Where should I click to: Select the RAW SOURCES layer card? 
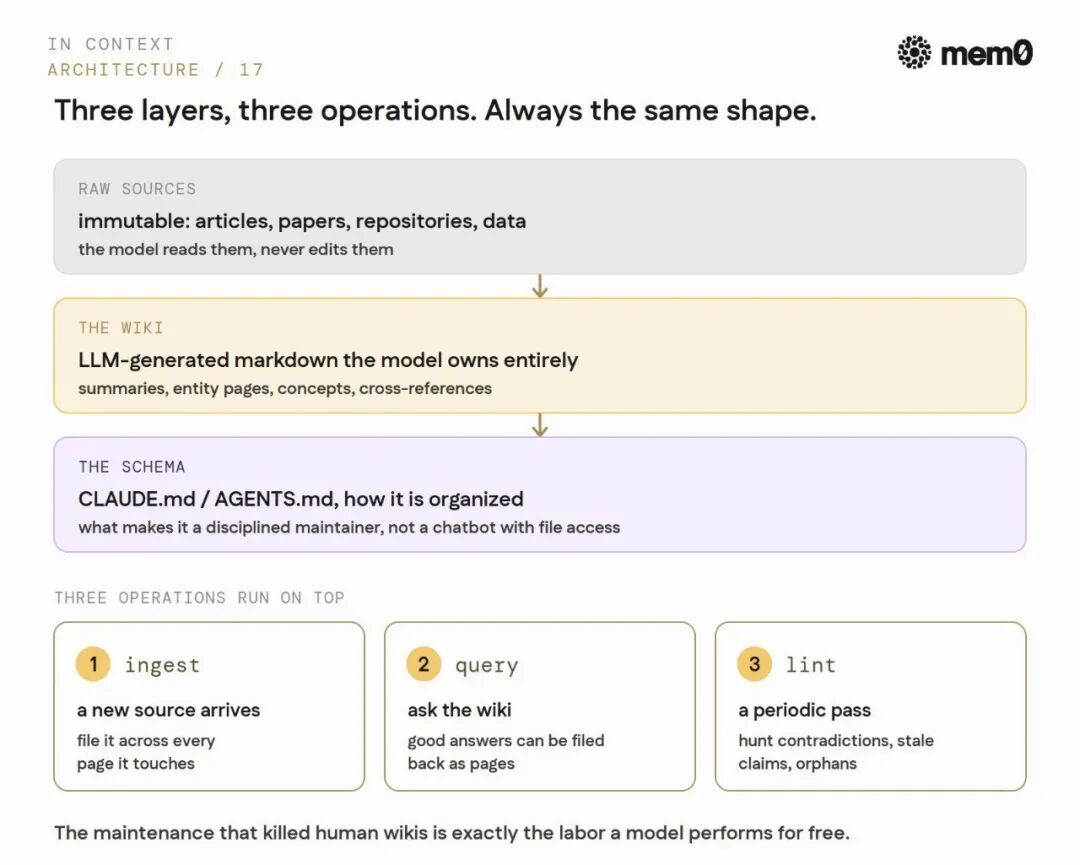point(540,216)
